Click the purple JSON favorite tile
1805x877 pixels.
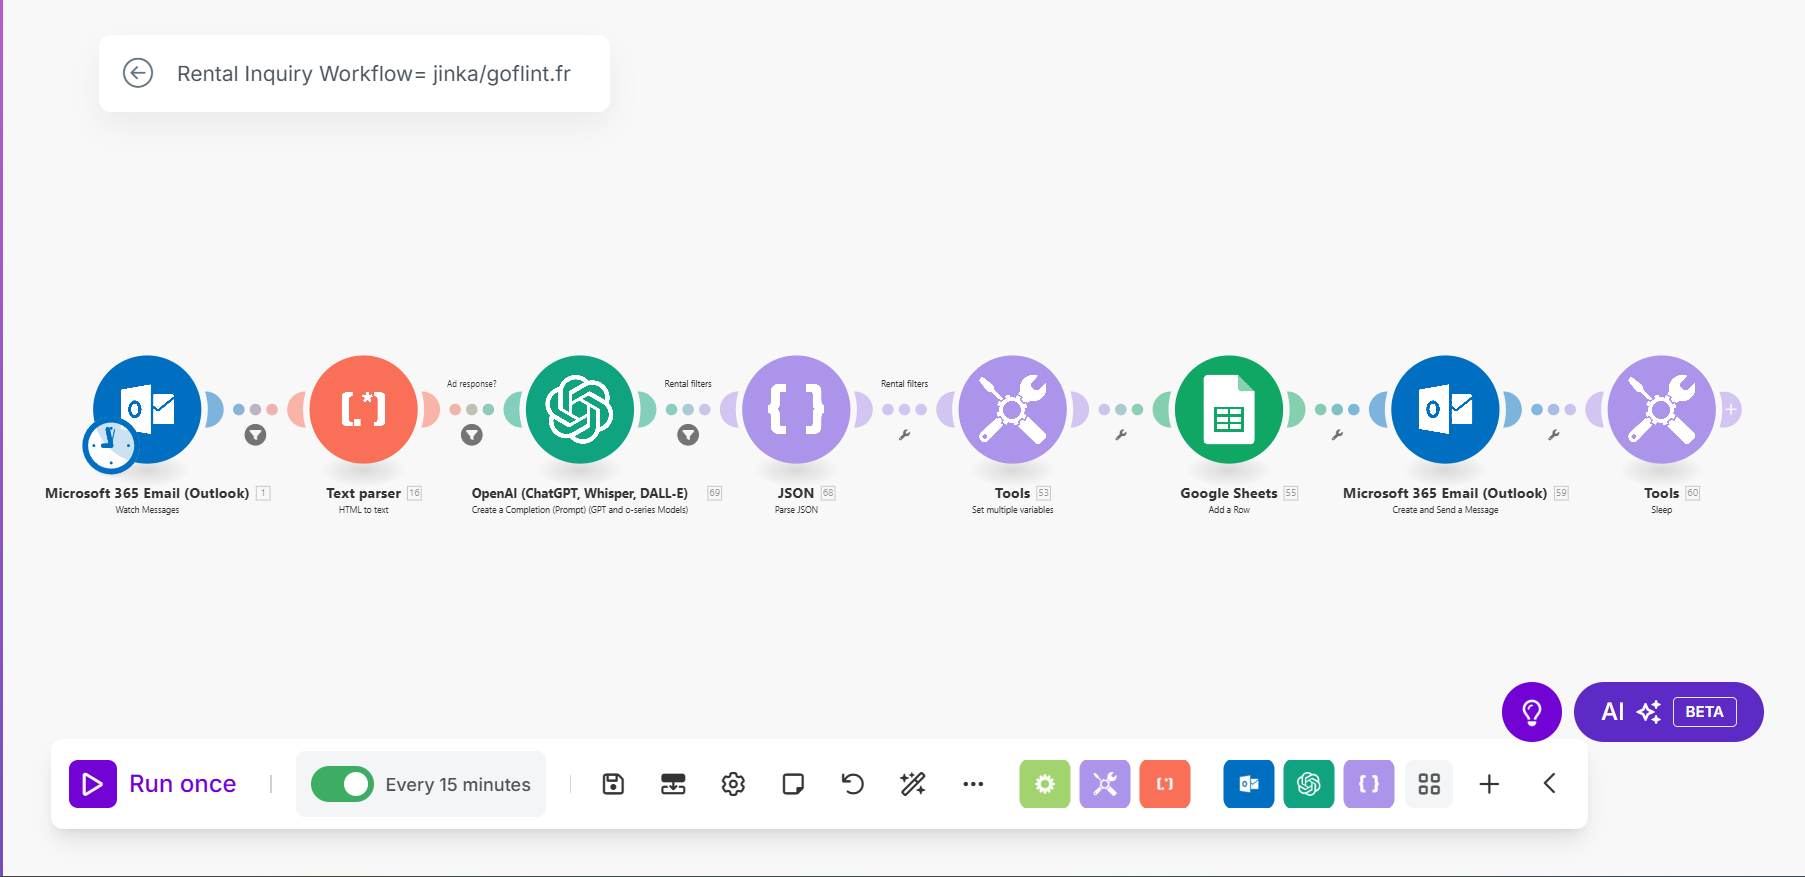pos(1369,784)
